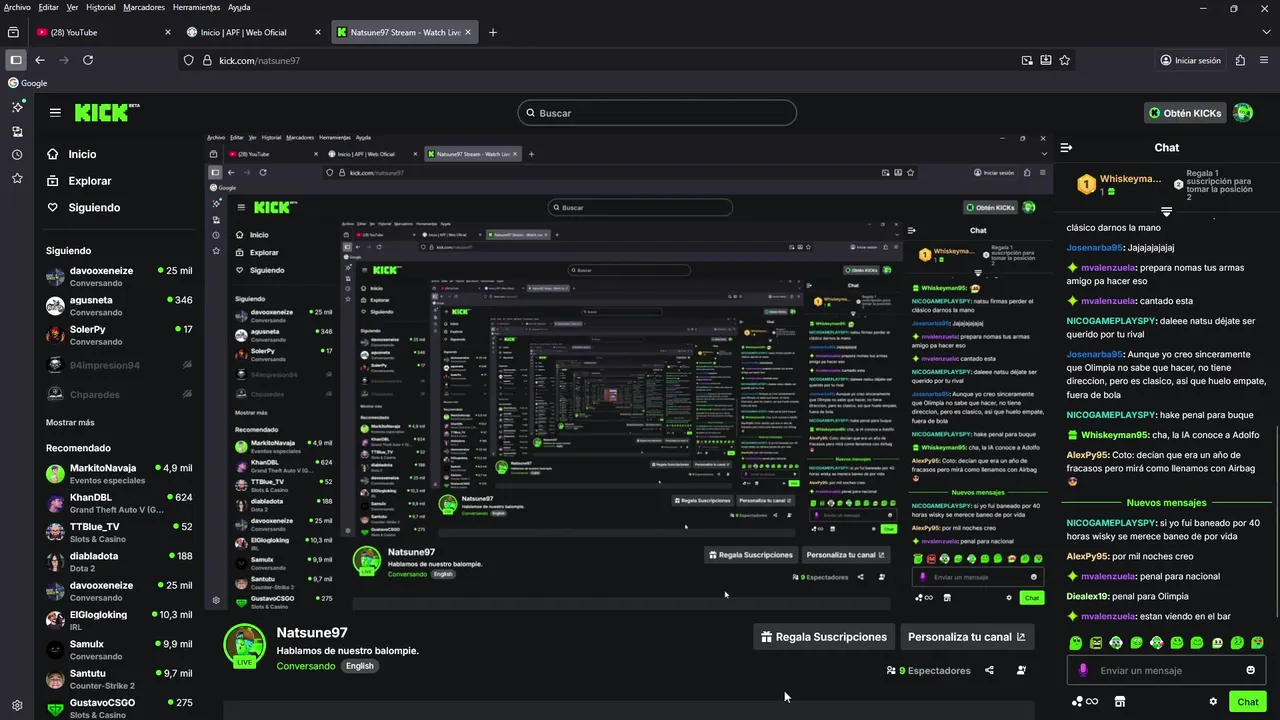Open Firefox View icon left of YouTube tab
This screenshot has width=1280, height=720.
(x=13, y=32)
